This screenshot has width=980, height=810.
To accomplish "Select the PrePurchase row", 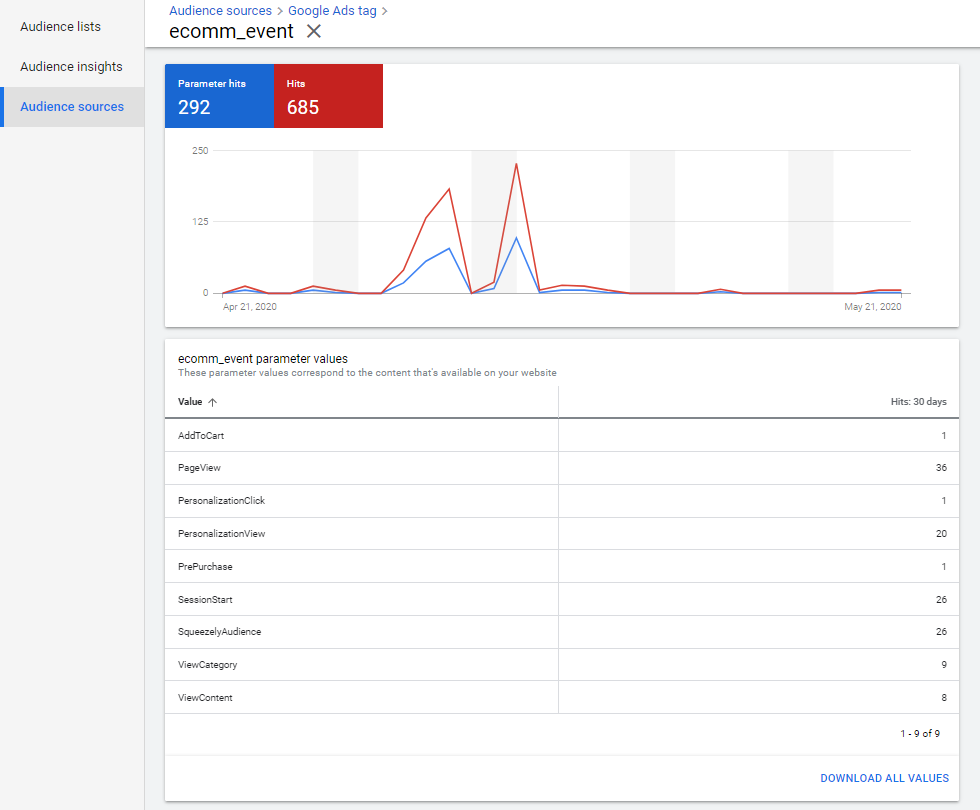I will (x=561, y=567).
